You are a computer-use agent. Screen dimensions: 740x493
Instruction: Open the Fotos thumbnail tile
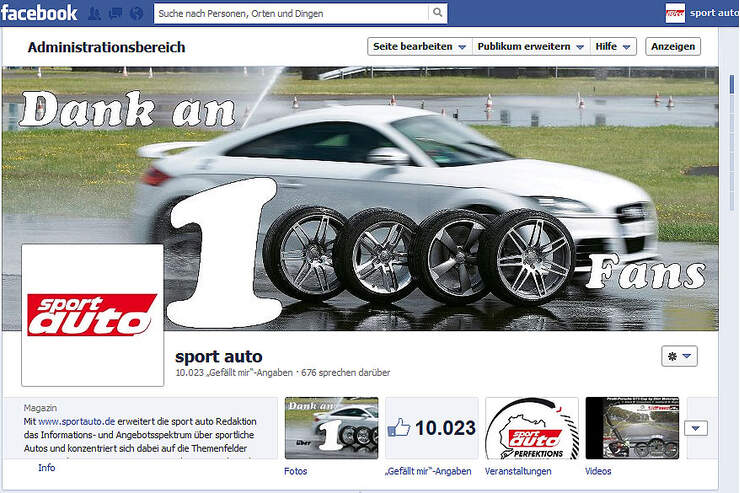point(331,428)
